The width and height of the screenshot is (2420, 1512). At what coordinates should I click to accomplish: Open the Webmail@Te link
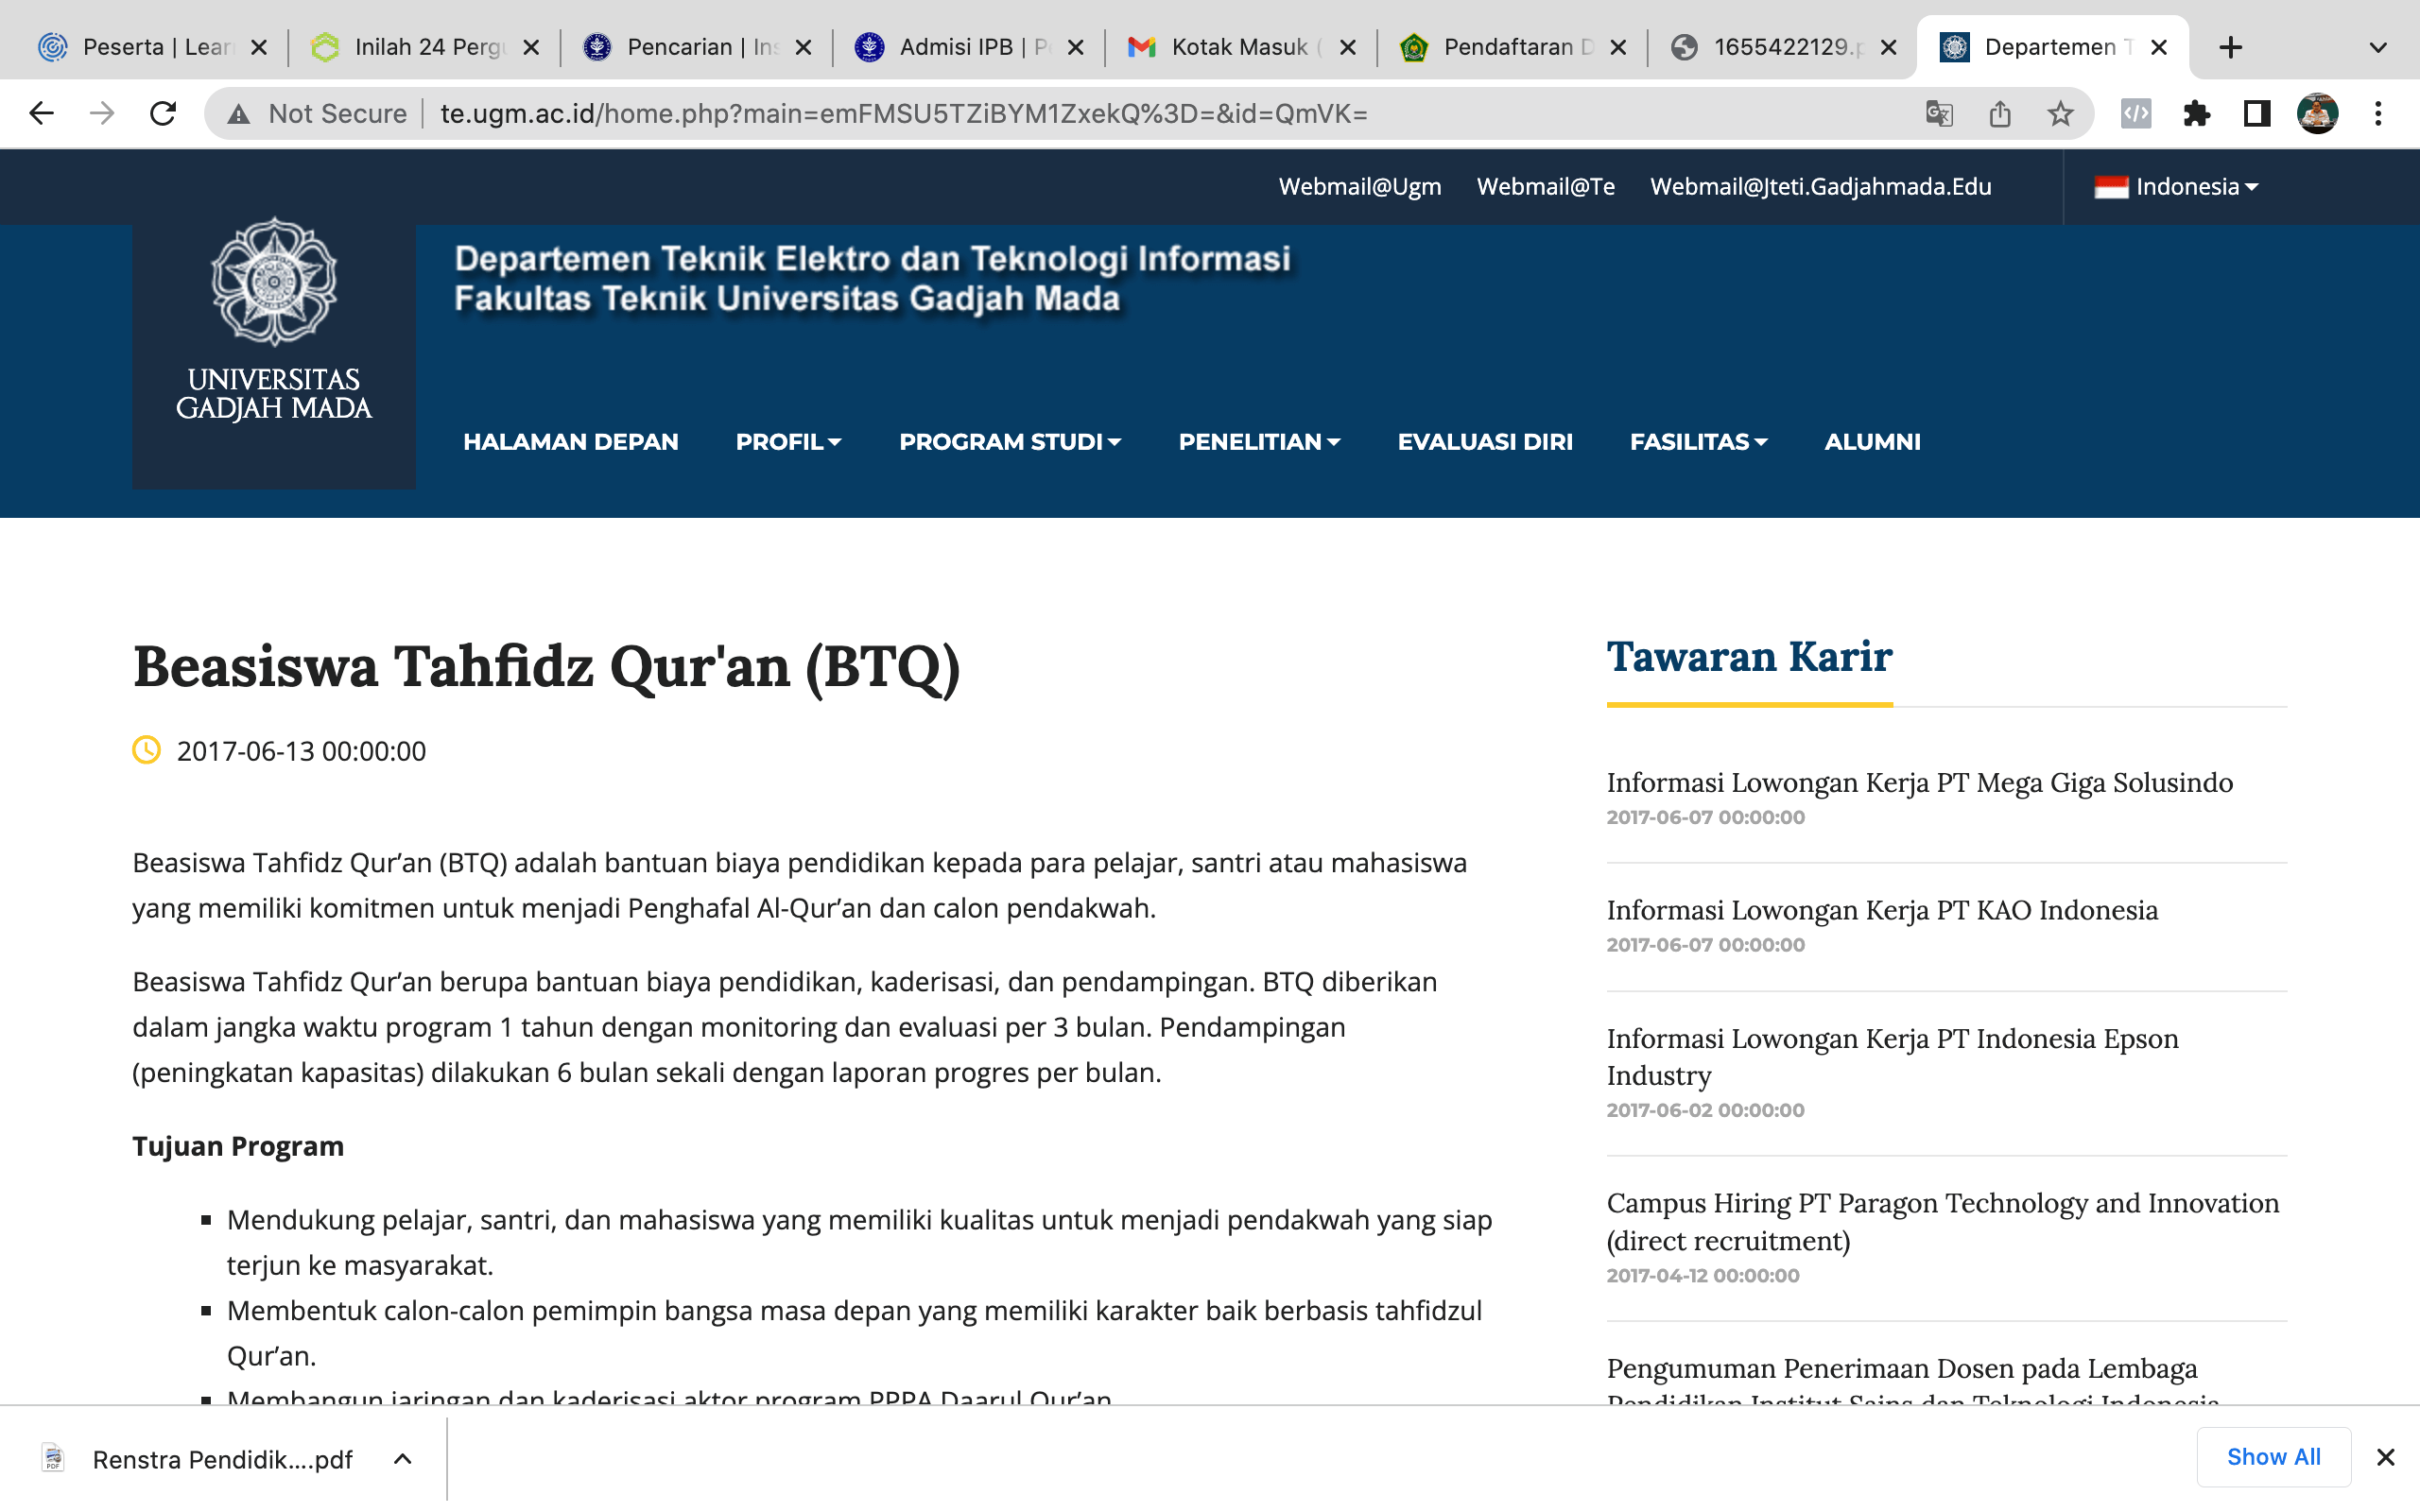click(x=1545, y=187)
